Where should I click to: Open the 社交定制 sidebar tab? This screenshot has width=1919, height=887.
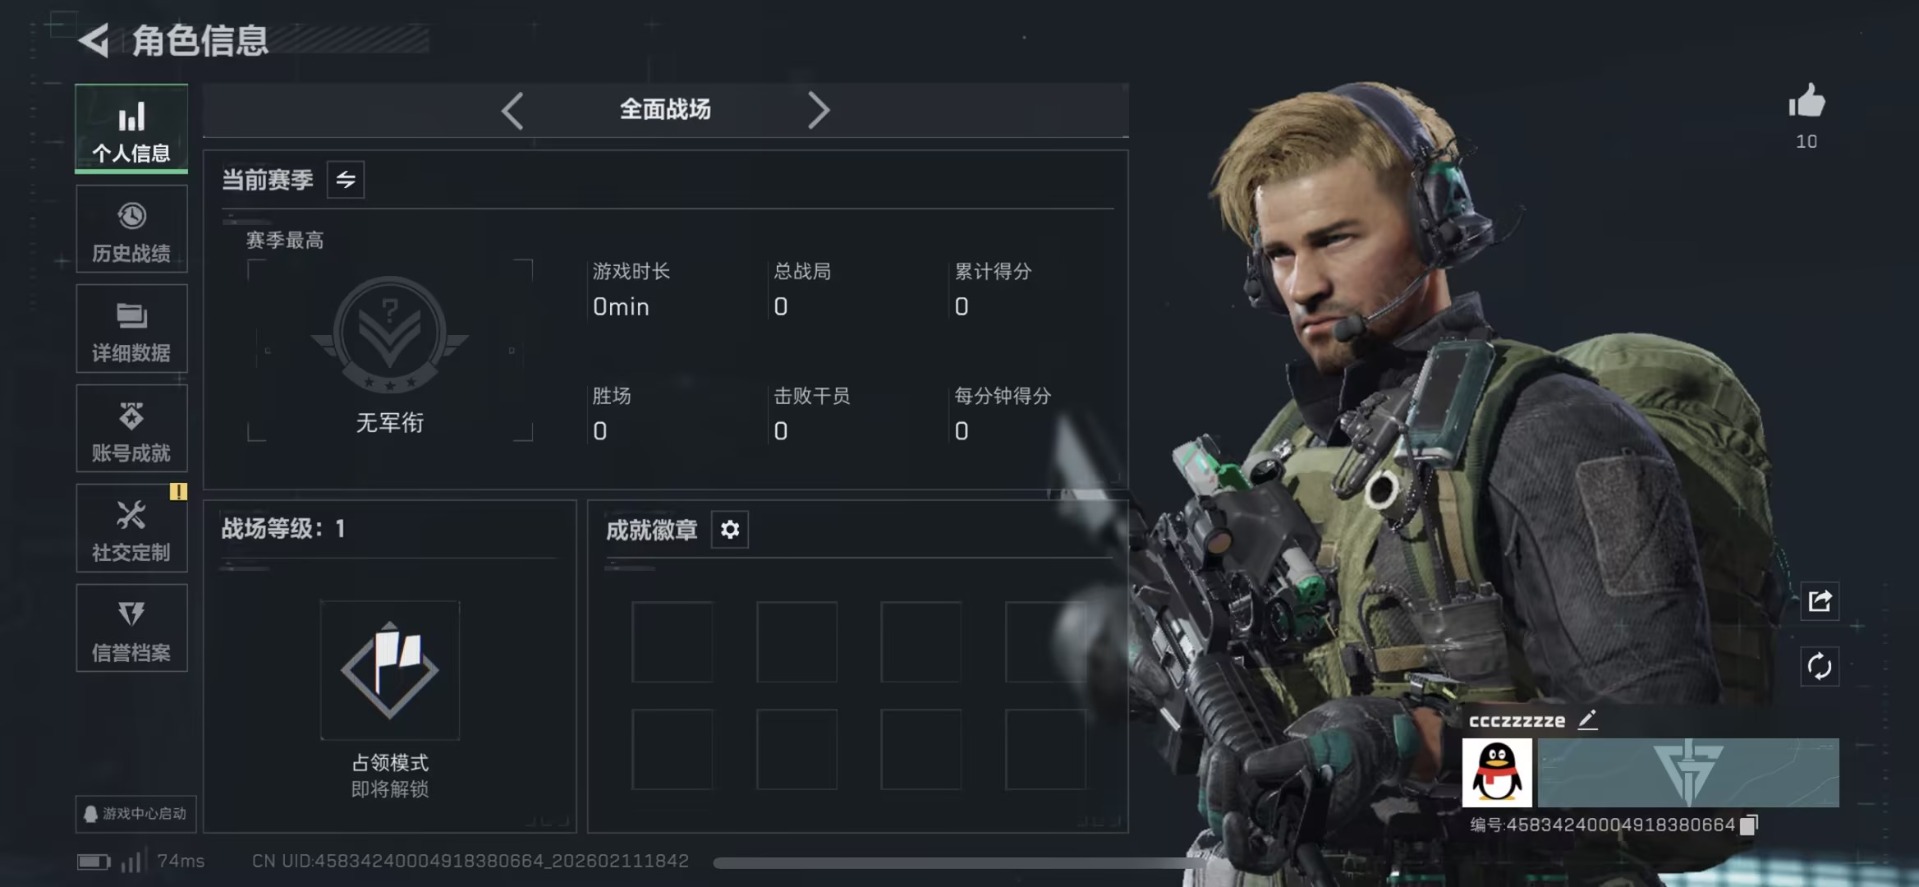point(131,529)
